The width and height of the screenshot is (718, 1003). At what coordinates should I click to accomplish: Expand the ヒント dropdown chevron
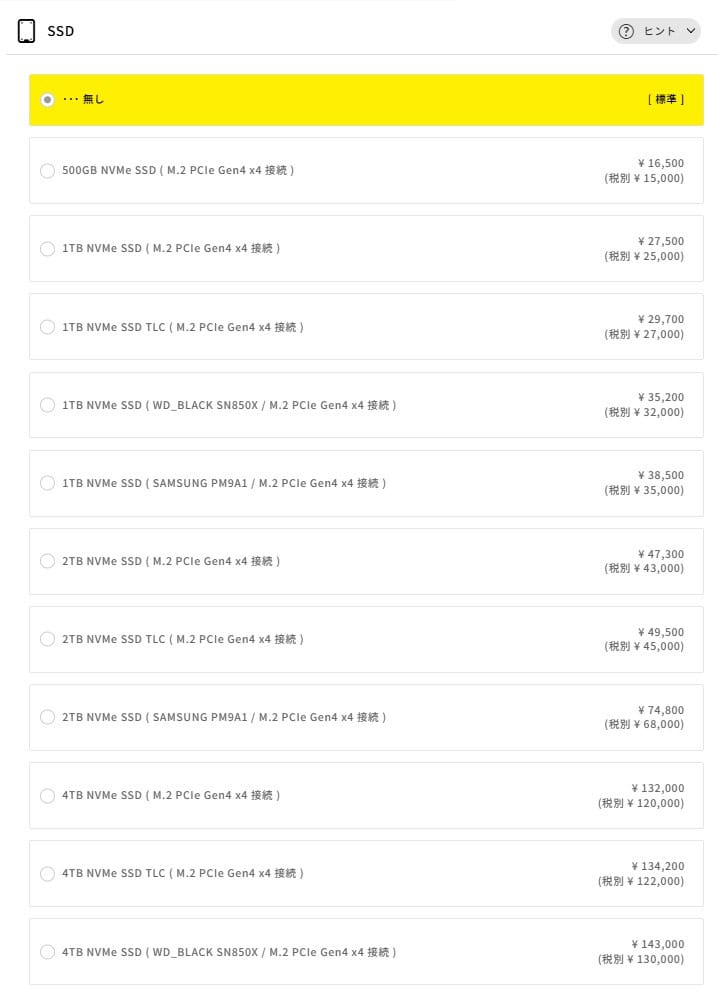point(690,31)
